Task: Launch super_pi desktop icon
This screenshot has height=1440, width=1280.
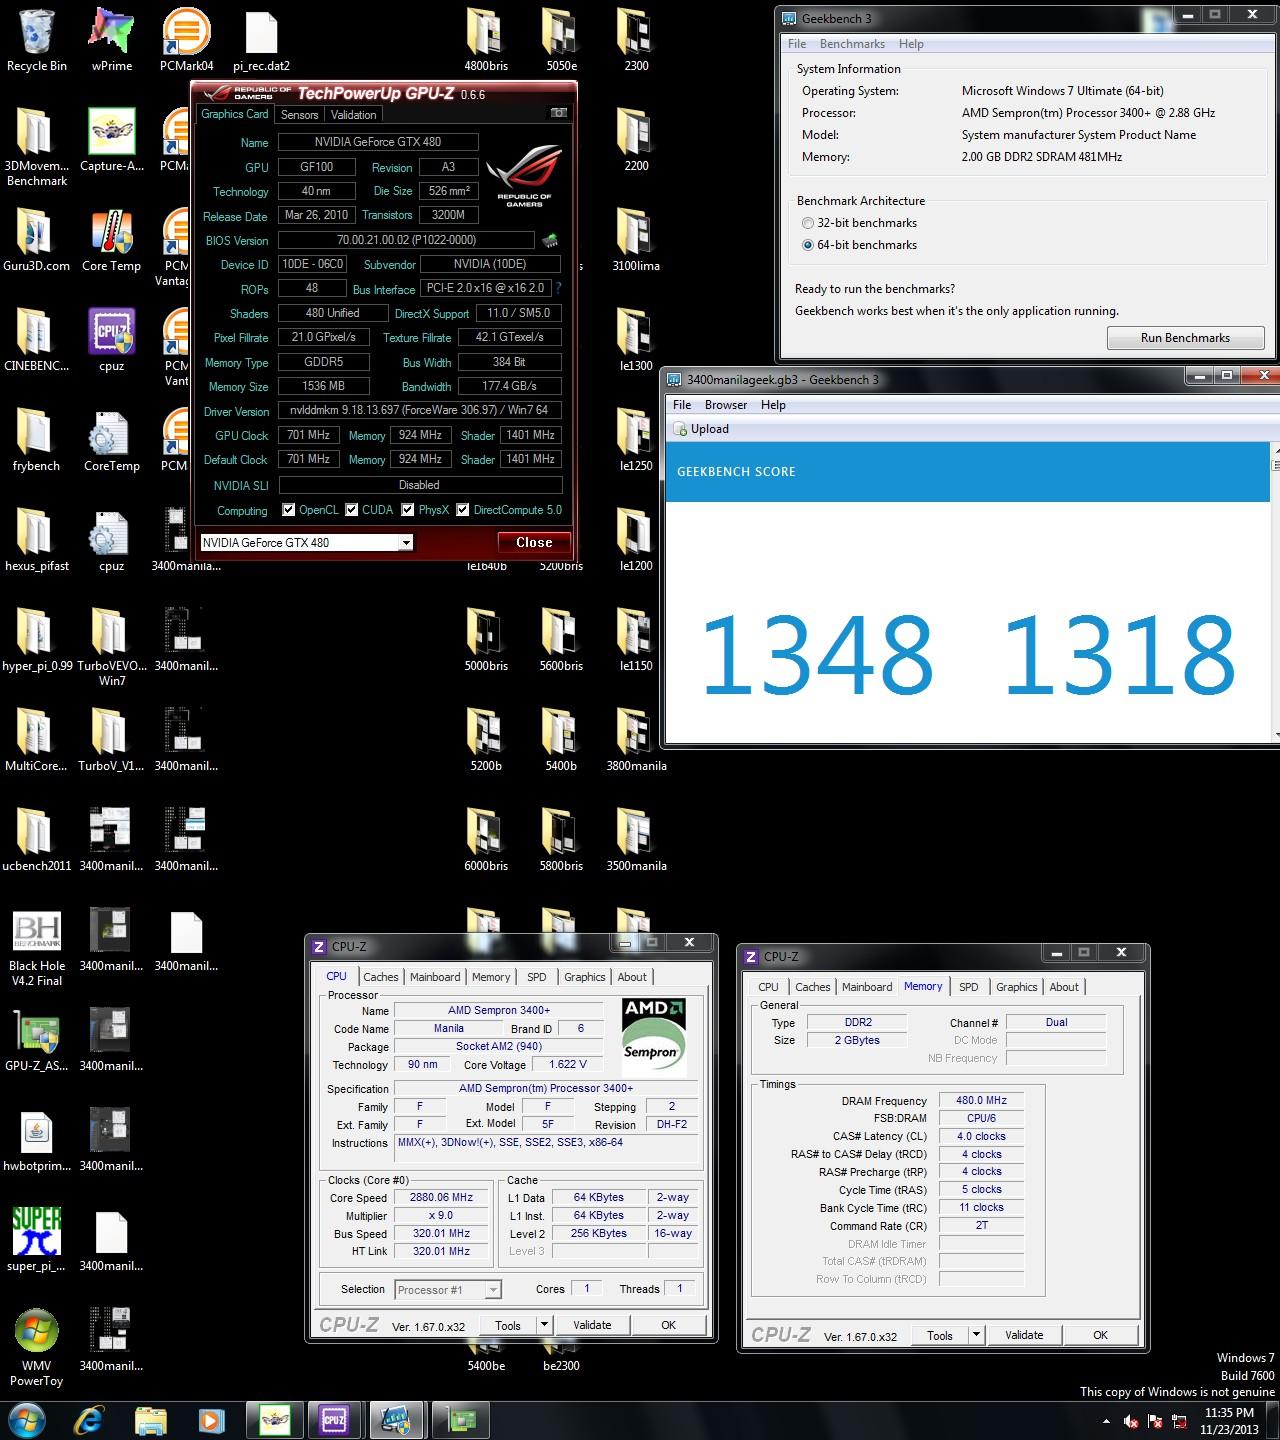Action: click(x=37, y=1240)
